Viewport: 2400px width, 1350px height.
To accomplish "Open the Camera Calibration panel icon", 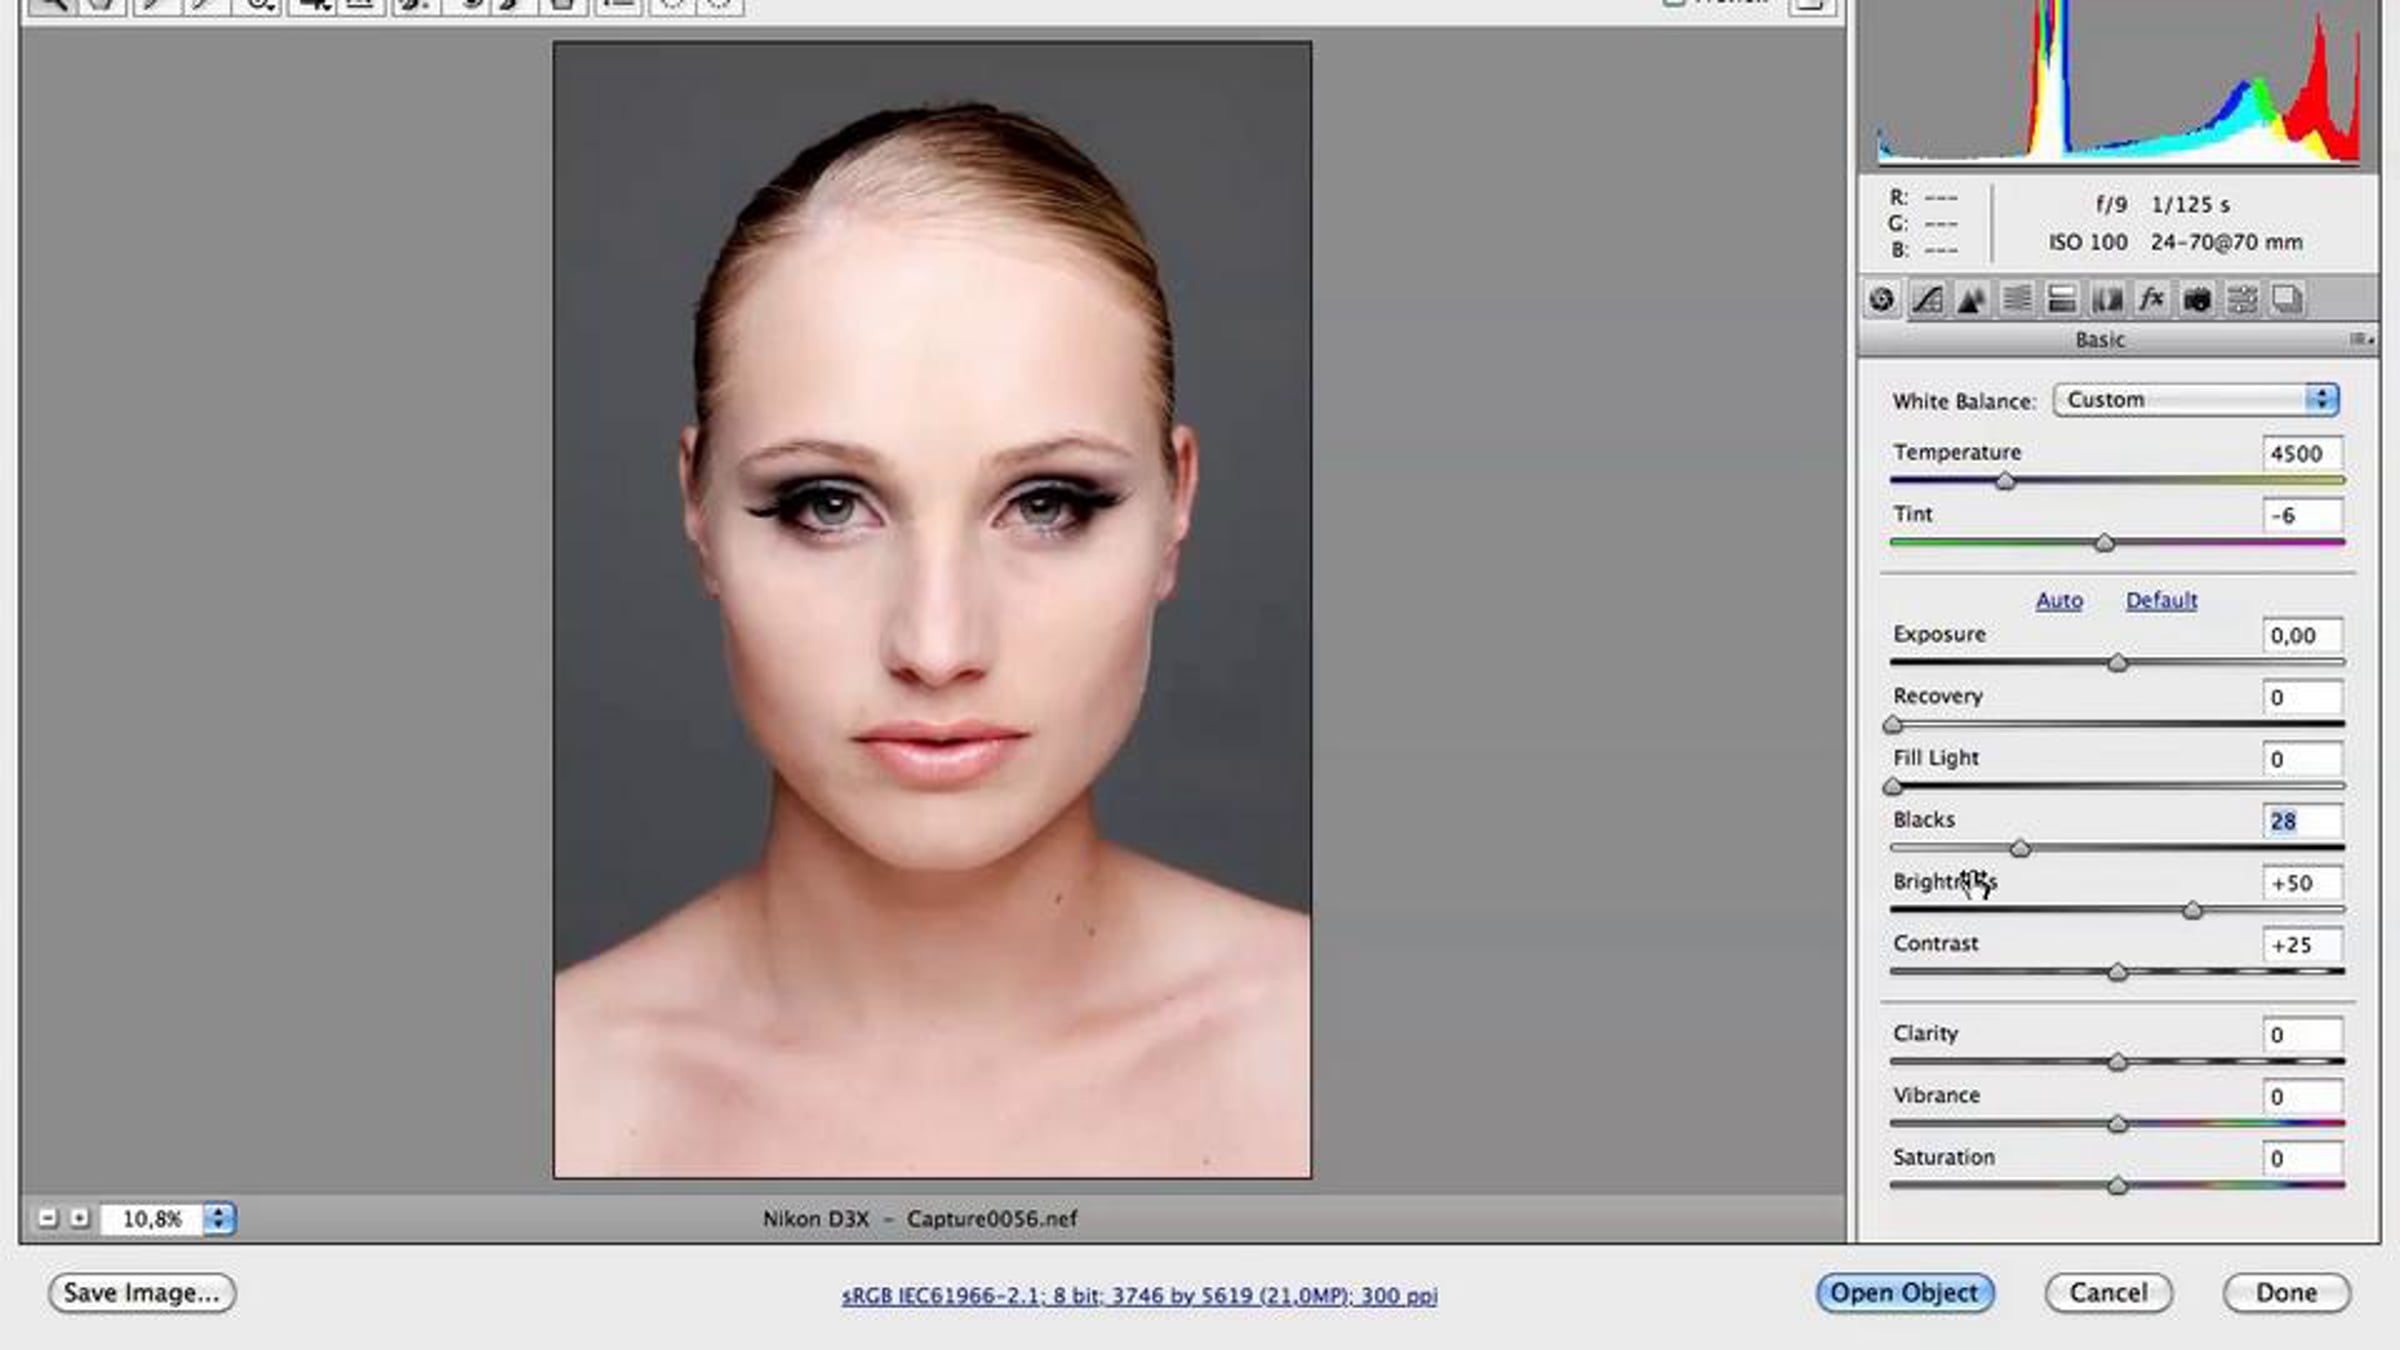I will (x=2197, y=299).
